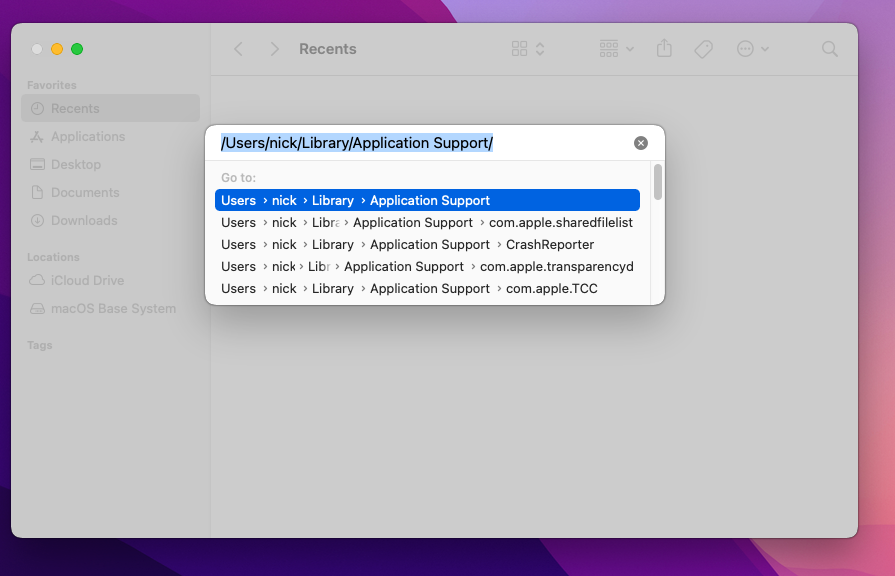Open the Edit Tags toolbar button
Image resolution: width=895 pixels, height=576 pixels.
click(703, 49)
